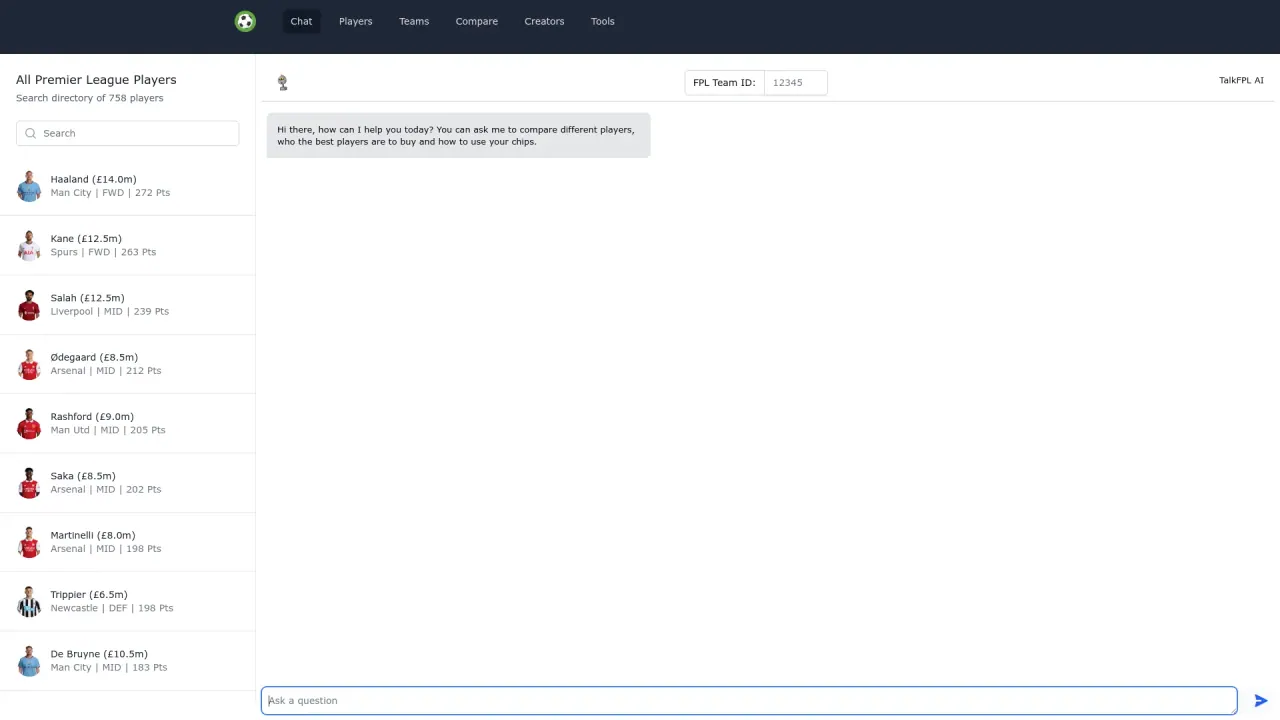Open Saka's player photo
Image resolution: width=1280 pixels, height=720 pixels.
[29, 483]
